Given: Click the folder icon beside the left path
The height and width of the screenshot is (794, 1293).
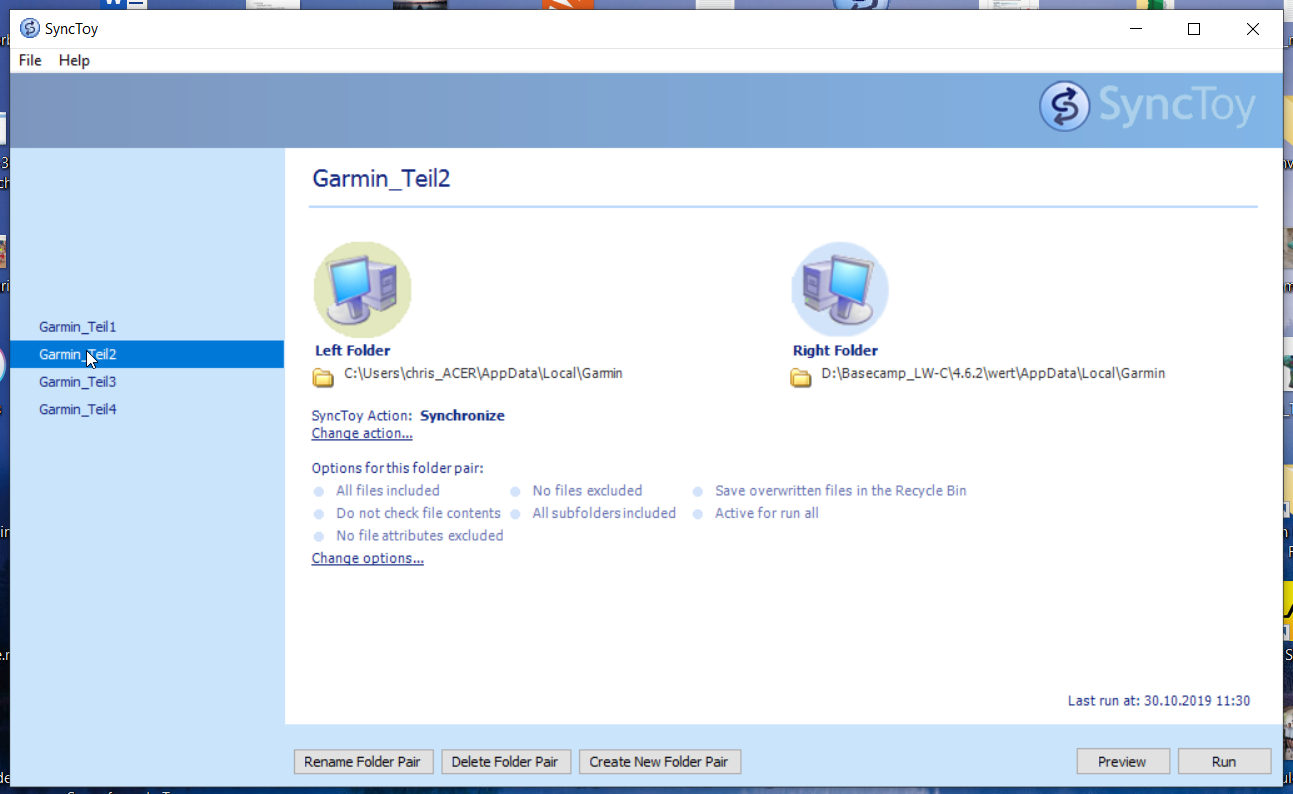Looking at the screenshot, I should click(323, 377).
